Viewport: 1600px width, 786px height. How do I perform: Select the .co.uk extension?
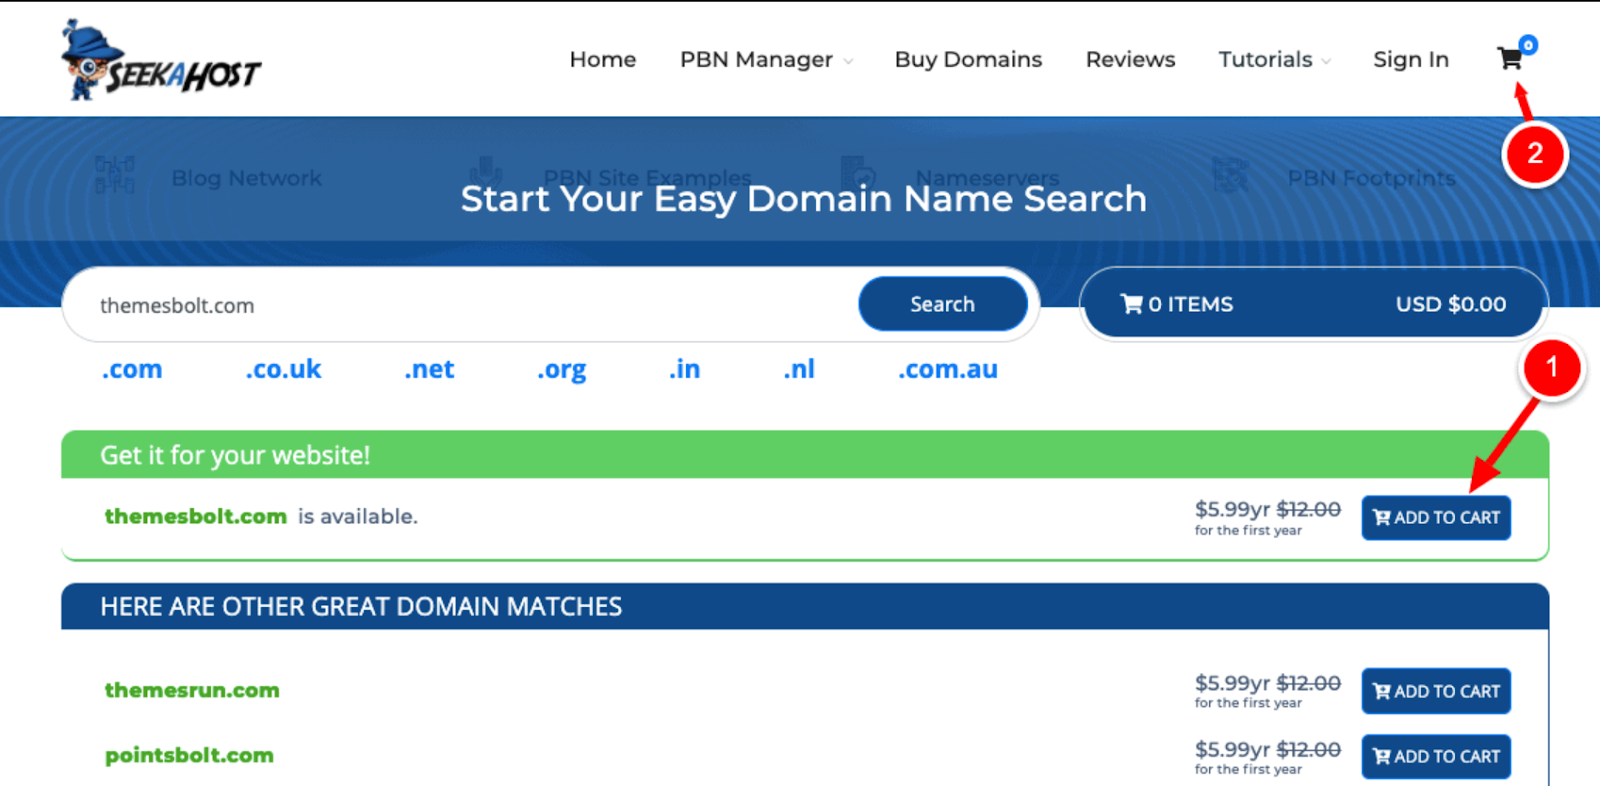pyautogui.click(x=284, y=369)
